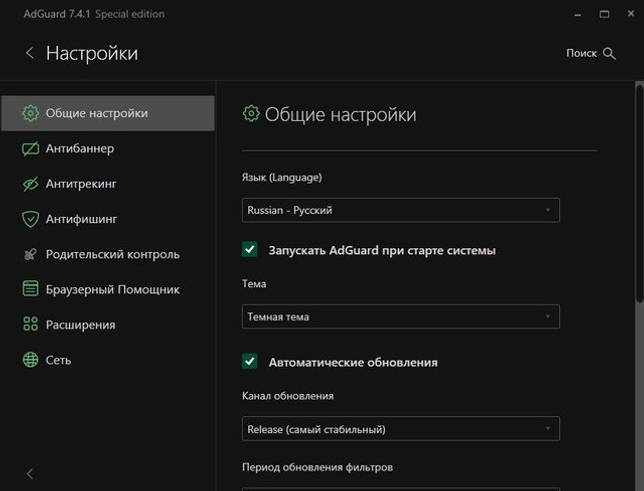Click the Период обновления фильтров label

click(317, 467)
